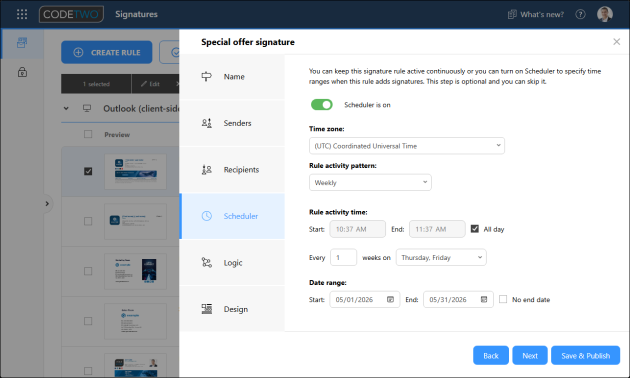
Task: Click the Senders people icon
Action: click(x=207, y=123)
